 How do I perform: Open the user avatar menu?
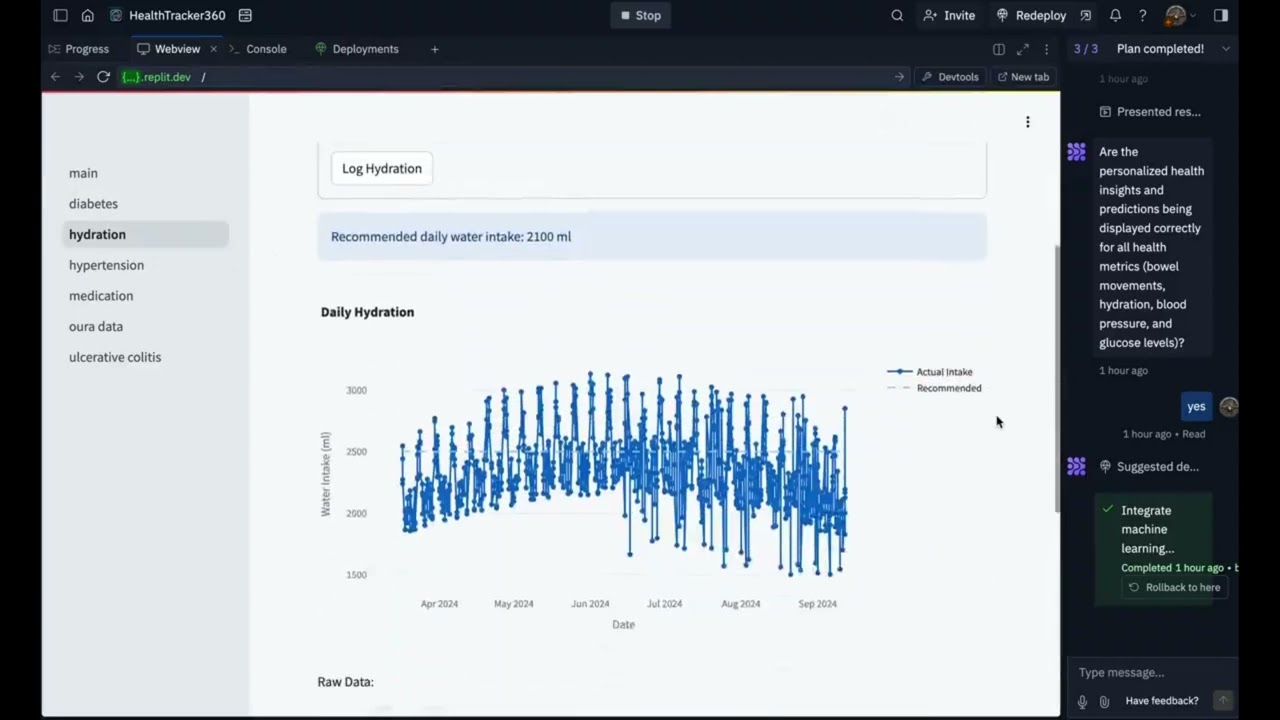[x=1178, y=15]
